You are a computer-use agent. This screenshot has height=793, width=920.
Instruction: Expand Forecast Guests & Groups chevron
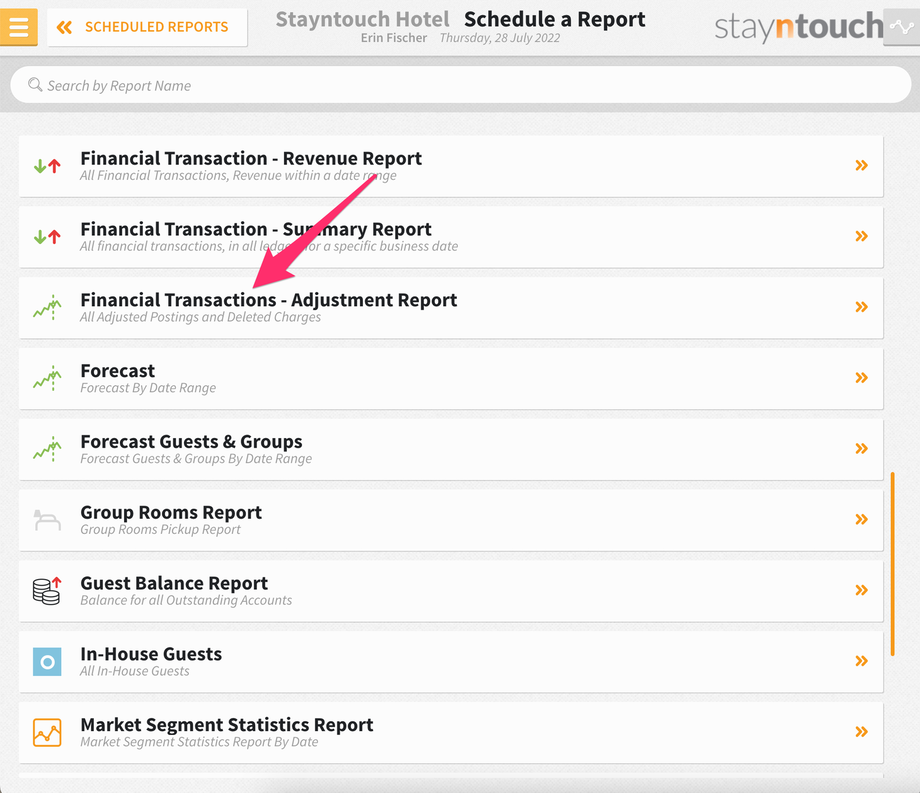(x=861, y=449)
